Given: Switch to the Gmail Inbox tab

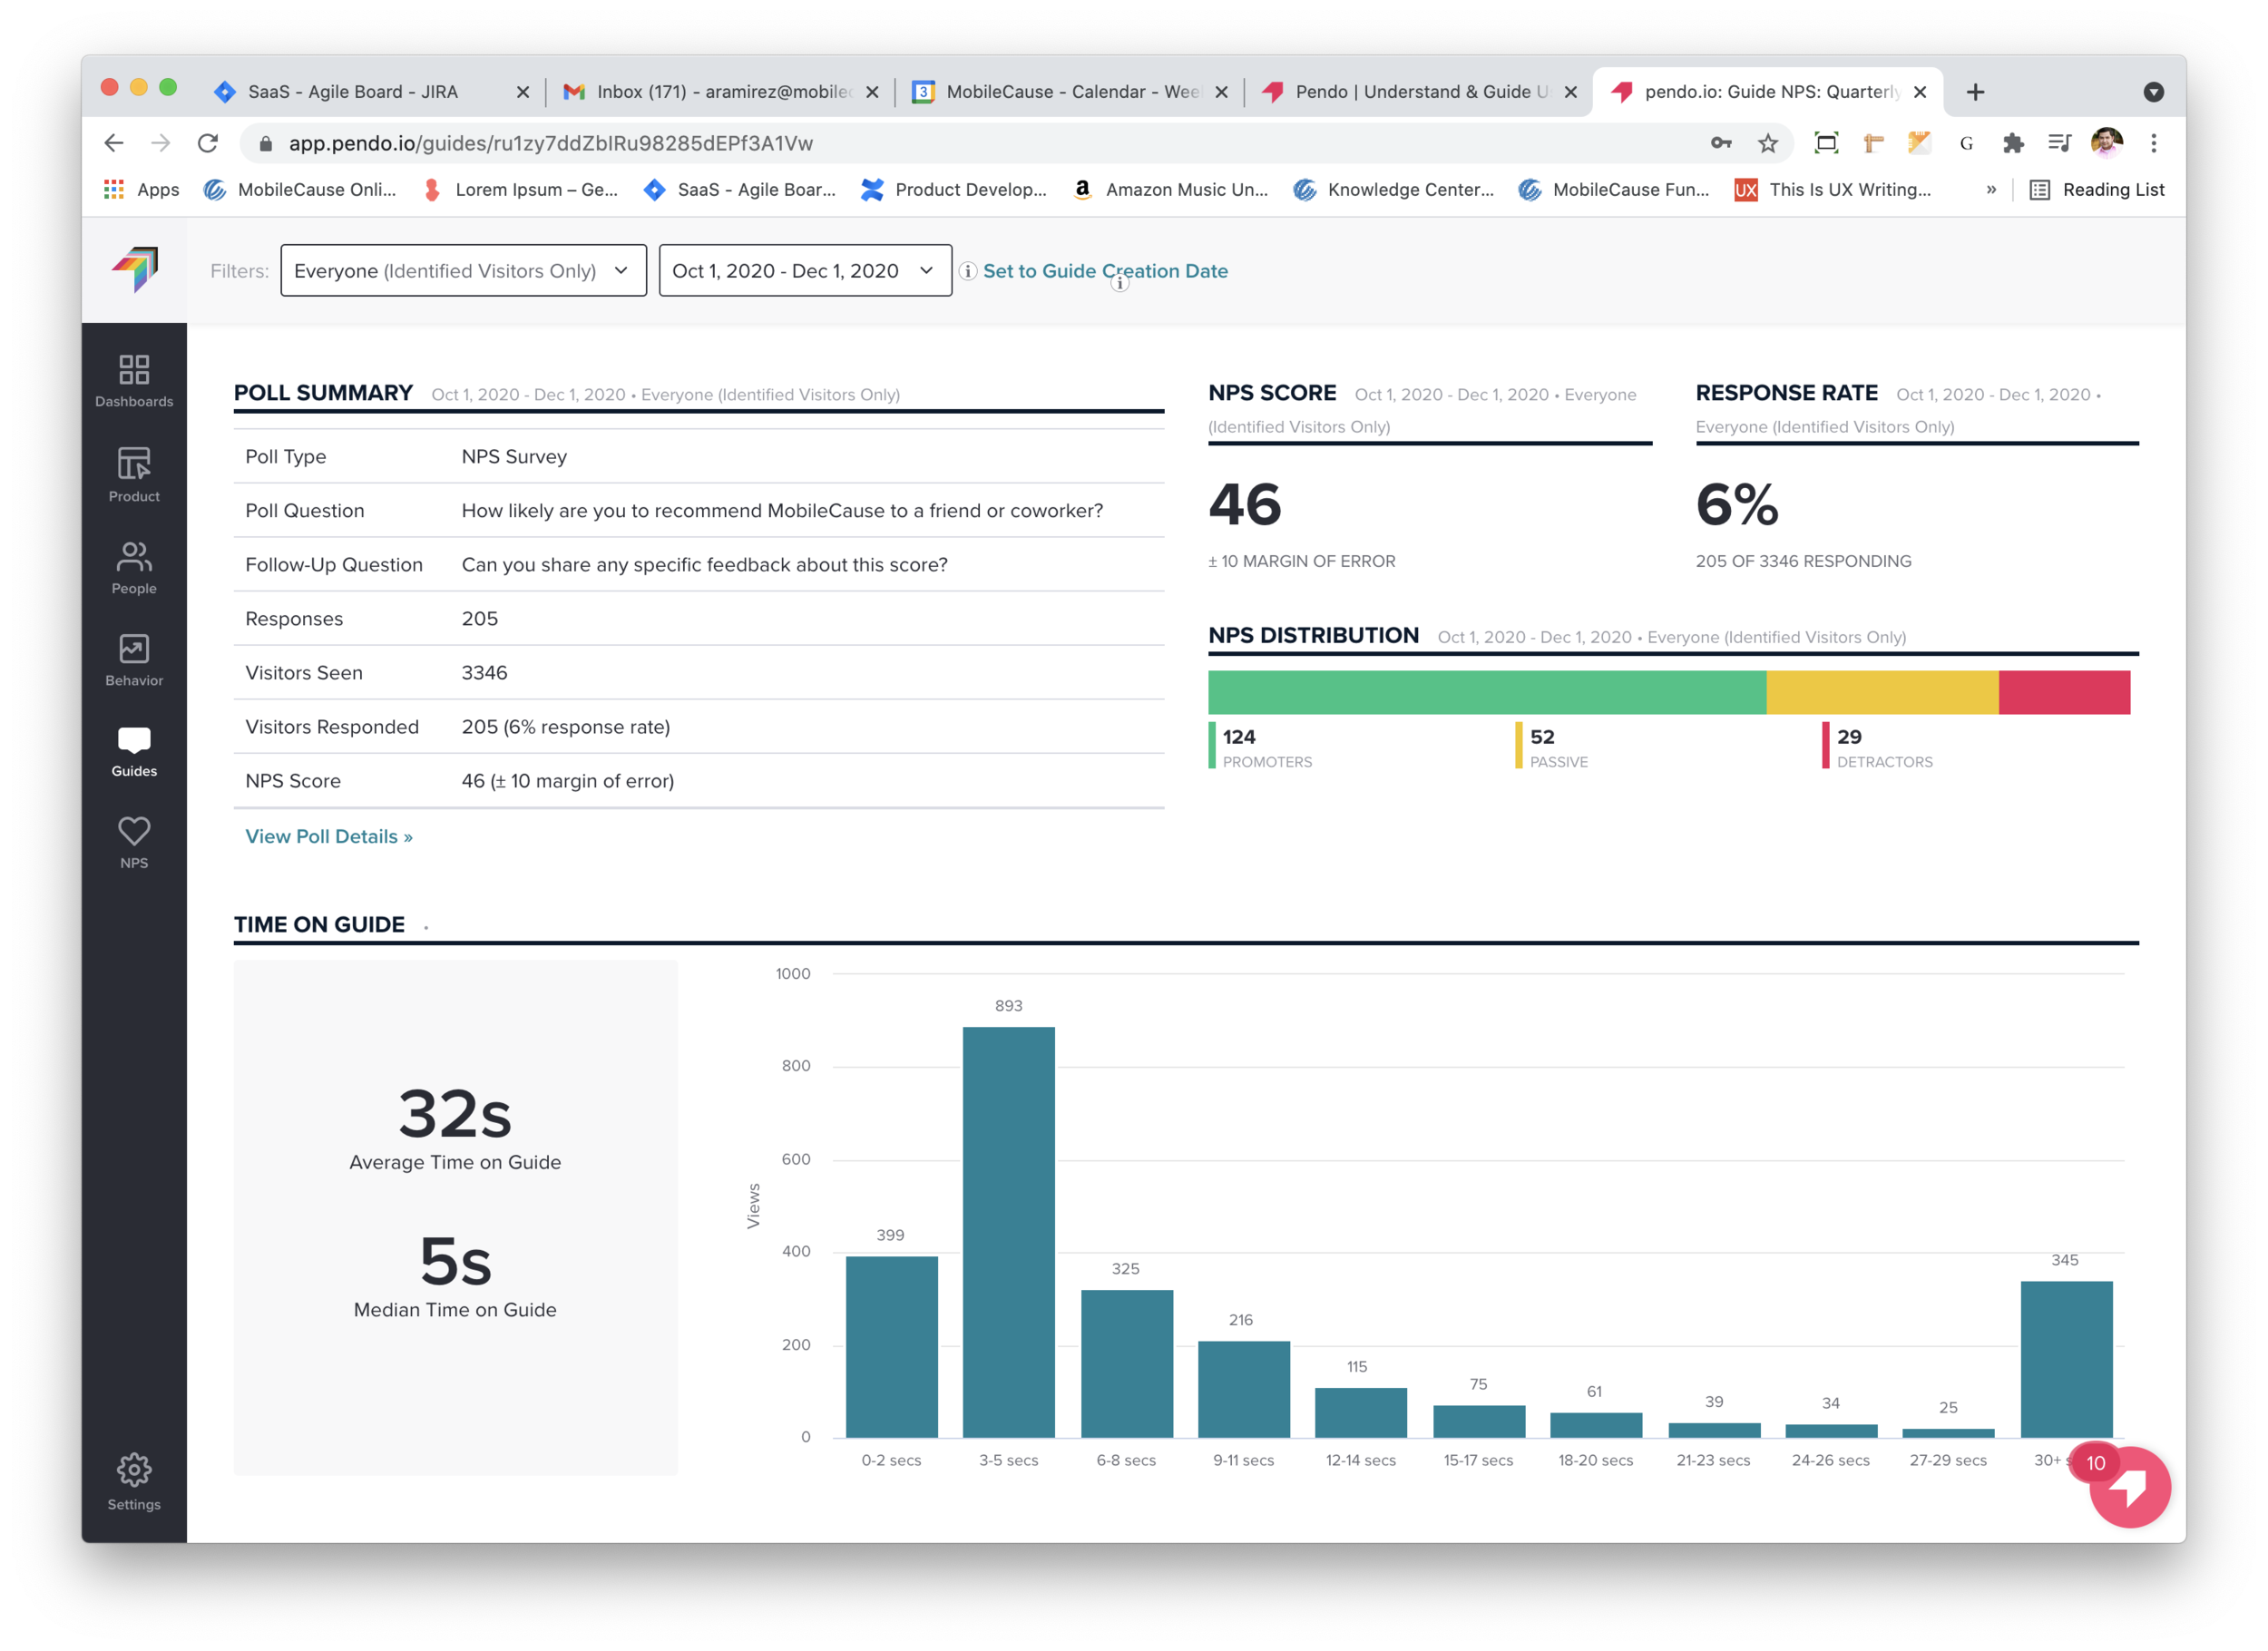Looking at the screenshot, I should (720, 92).
